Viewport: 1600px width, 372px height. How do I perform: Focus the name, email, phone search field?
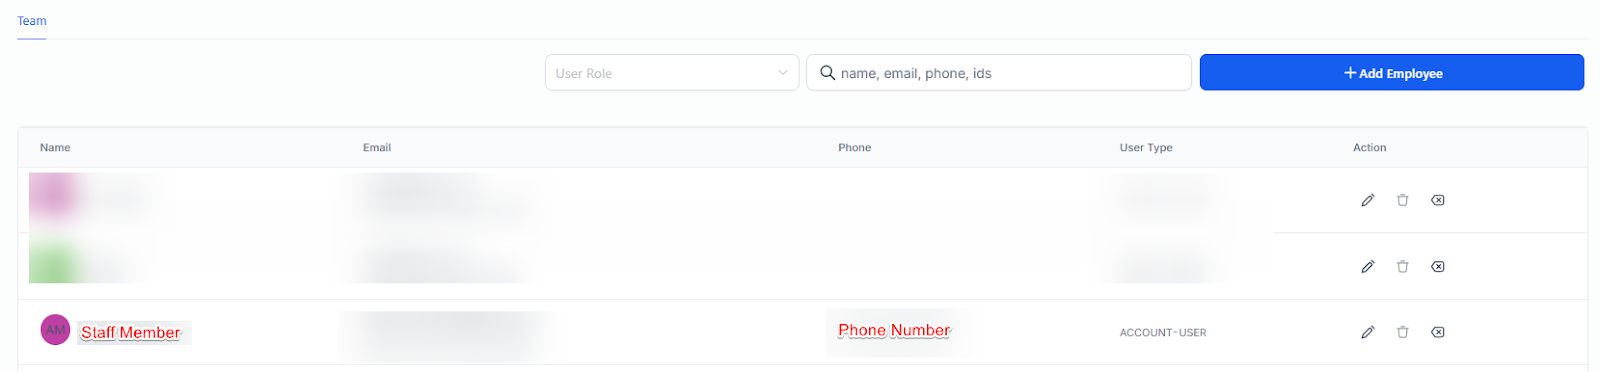pyautogui.click(x=999, y=73)
